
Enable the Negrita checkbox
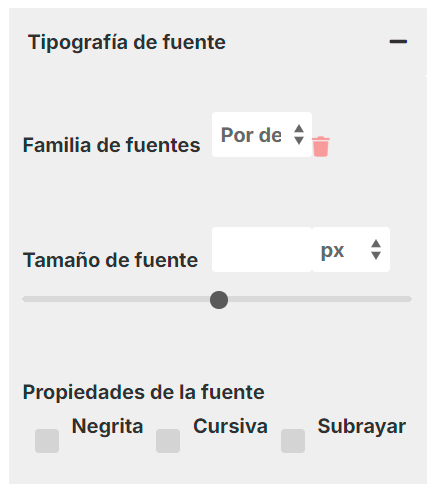[x=47, y=441]
